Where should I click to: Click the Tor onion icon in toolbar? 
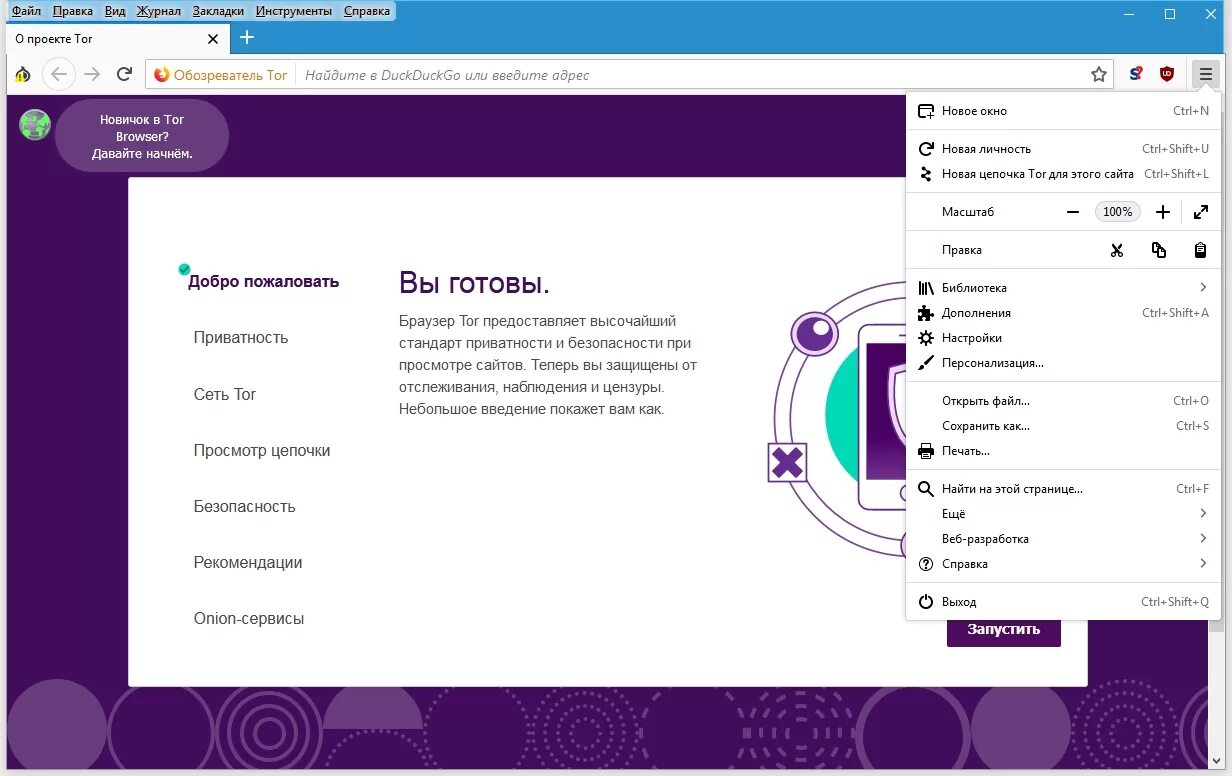(21, 75)
